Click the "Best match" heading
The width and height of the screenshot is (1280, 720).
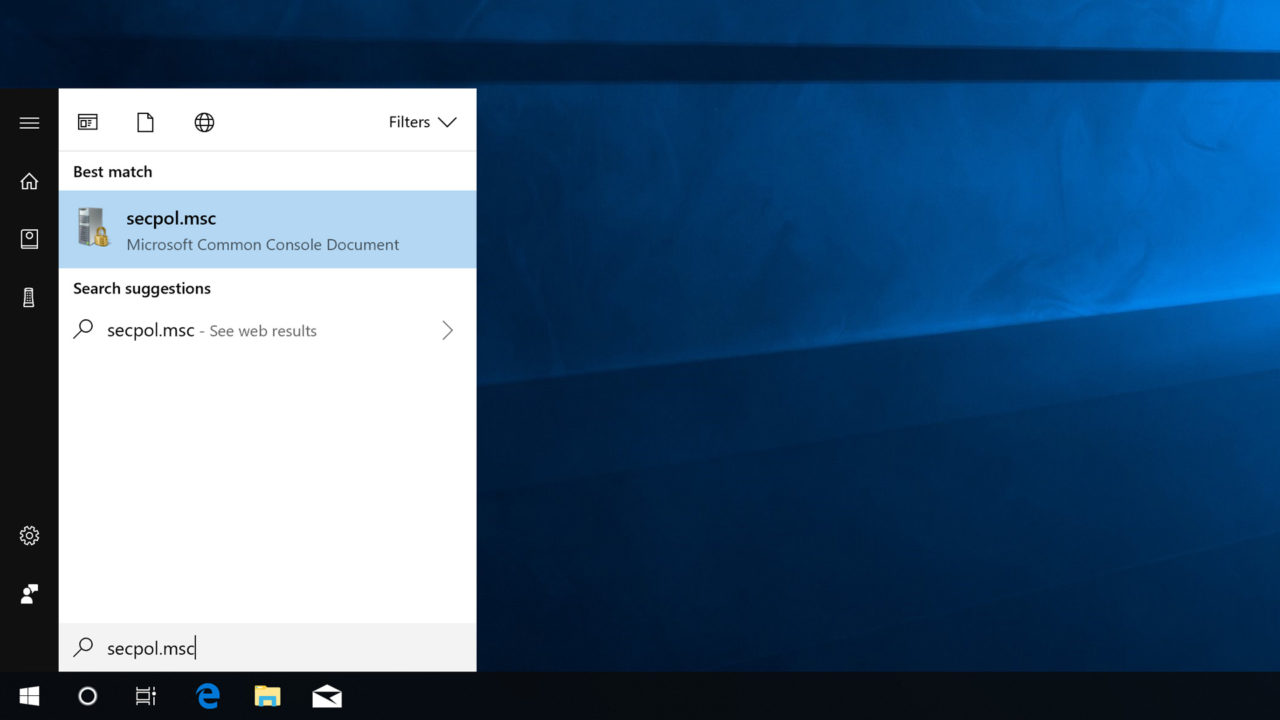pyautogui.click(x=113, y=172)
